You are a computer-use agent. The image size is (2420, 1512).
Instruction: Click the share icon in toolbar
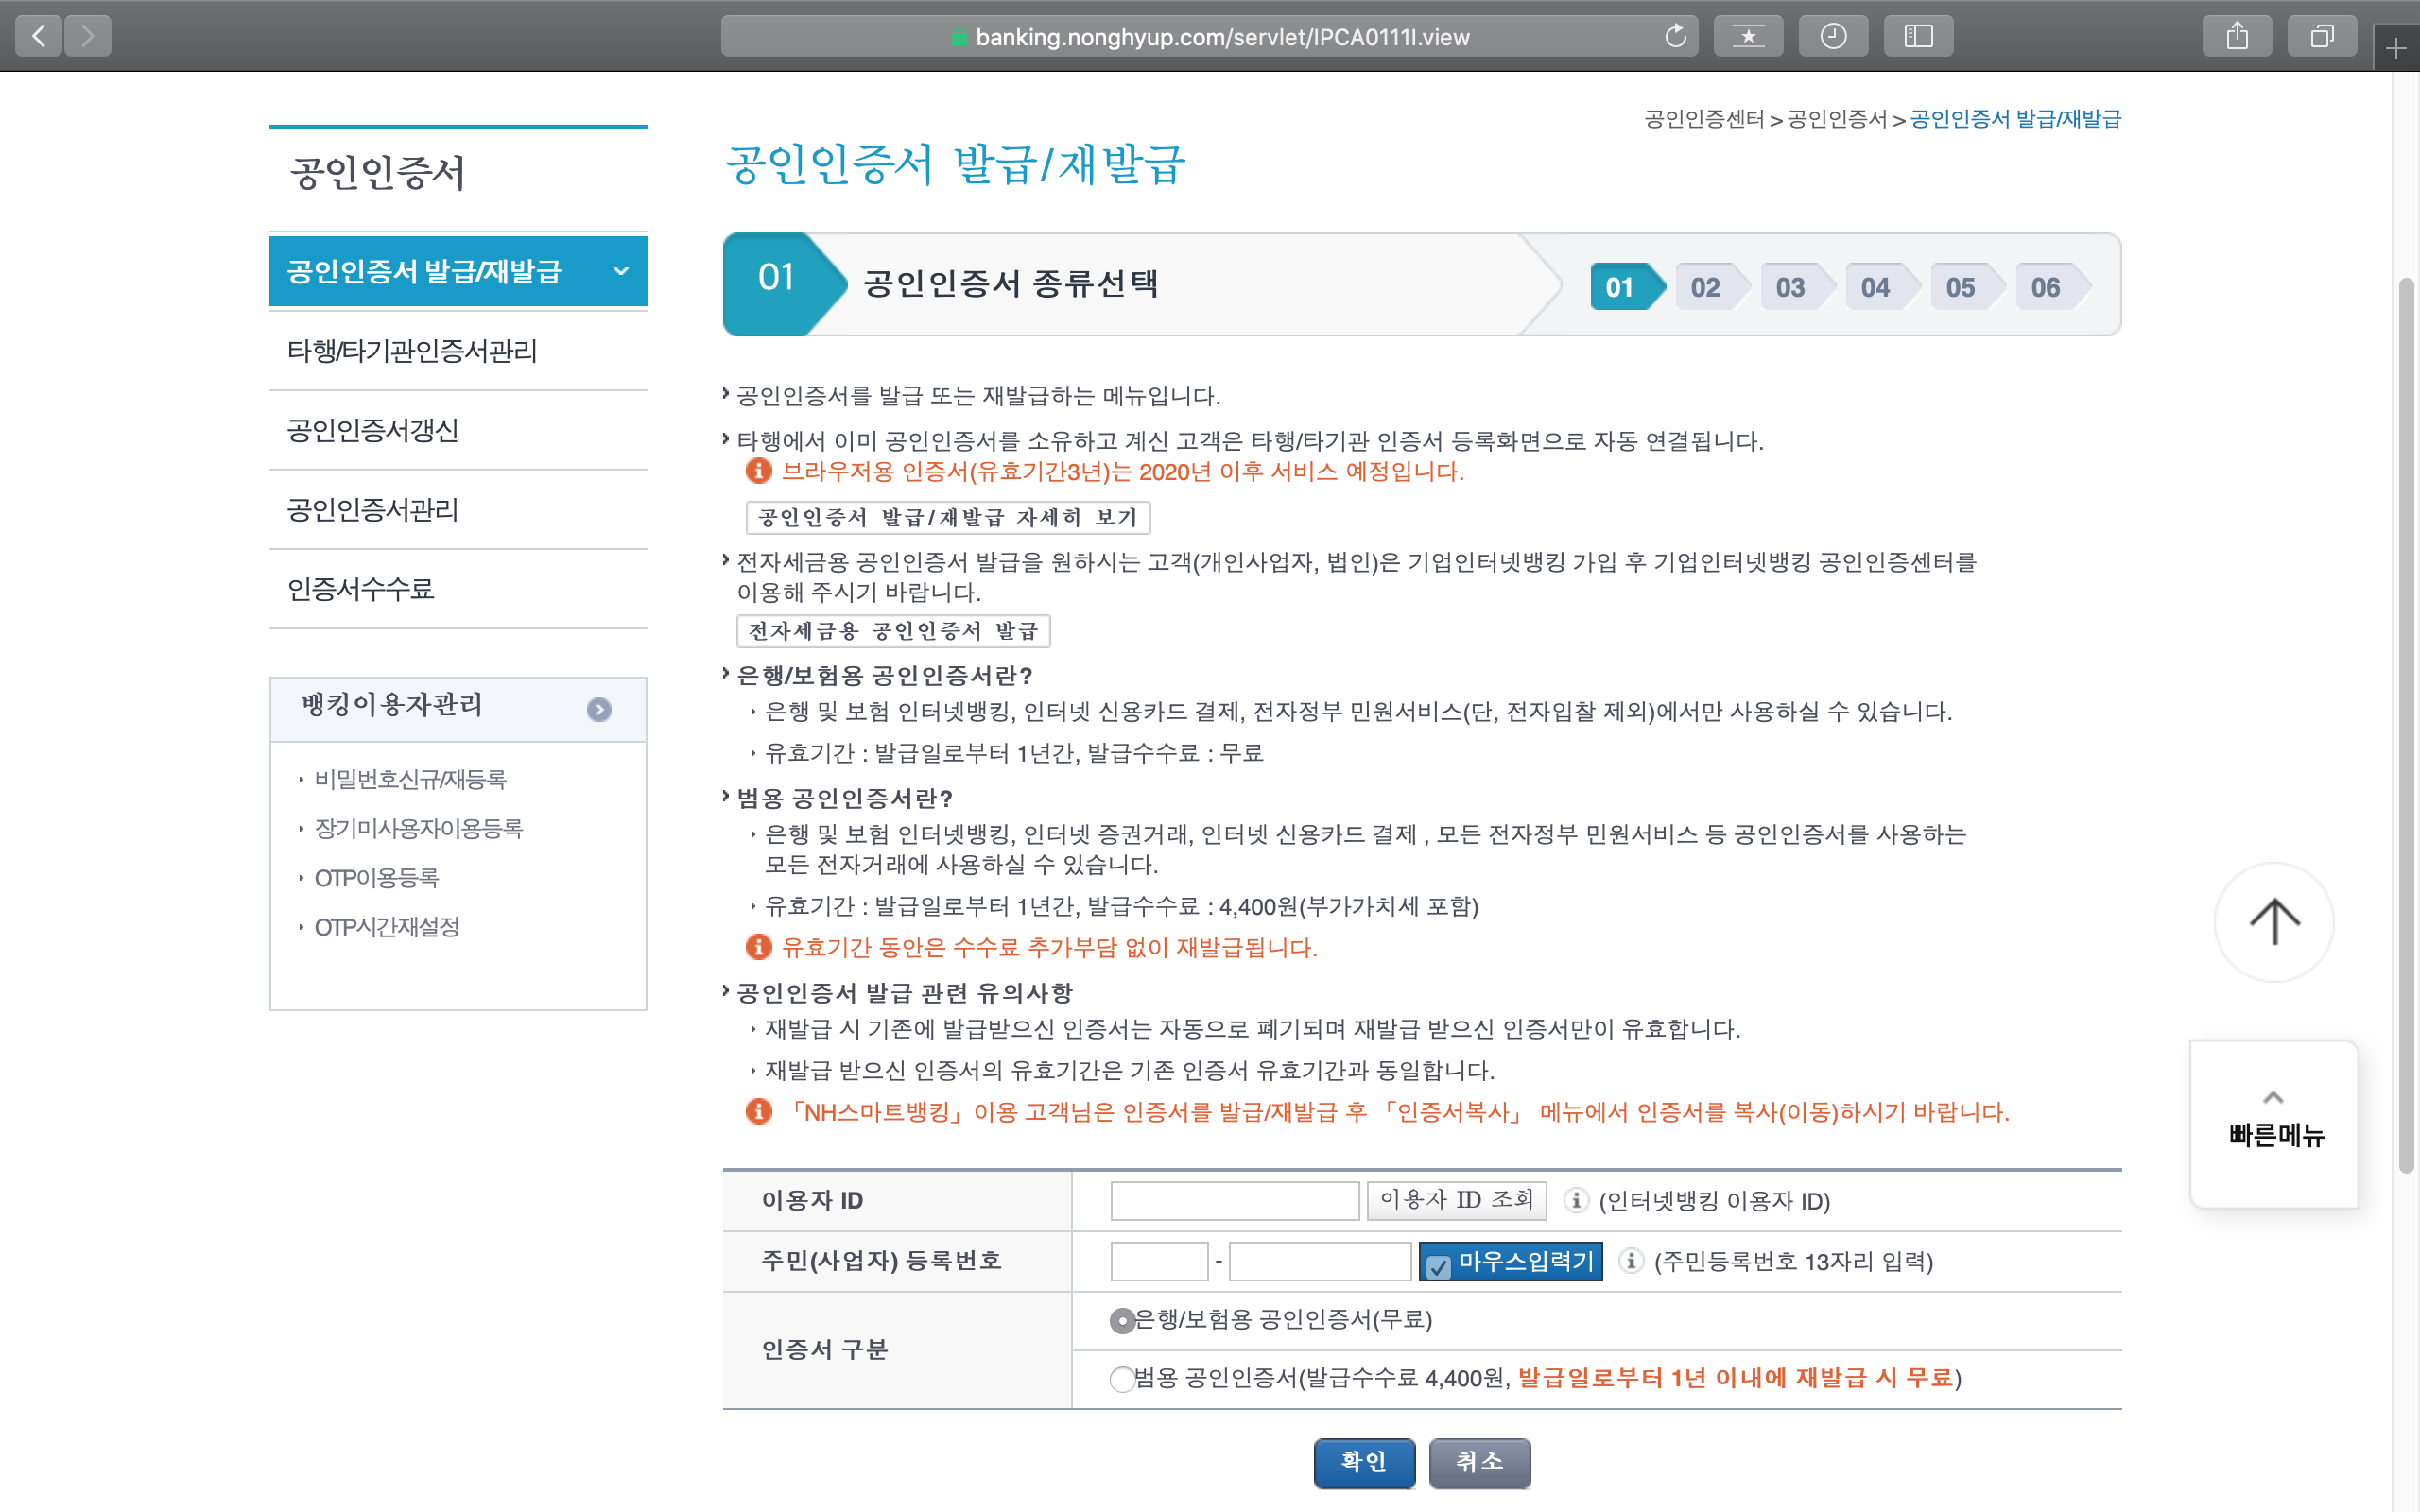(2237, 37)
